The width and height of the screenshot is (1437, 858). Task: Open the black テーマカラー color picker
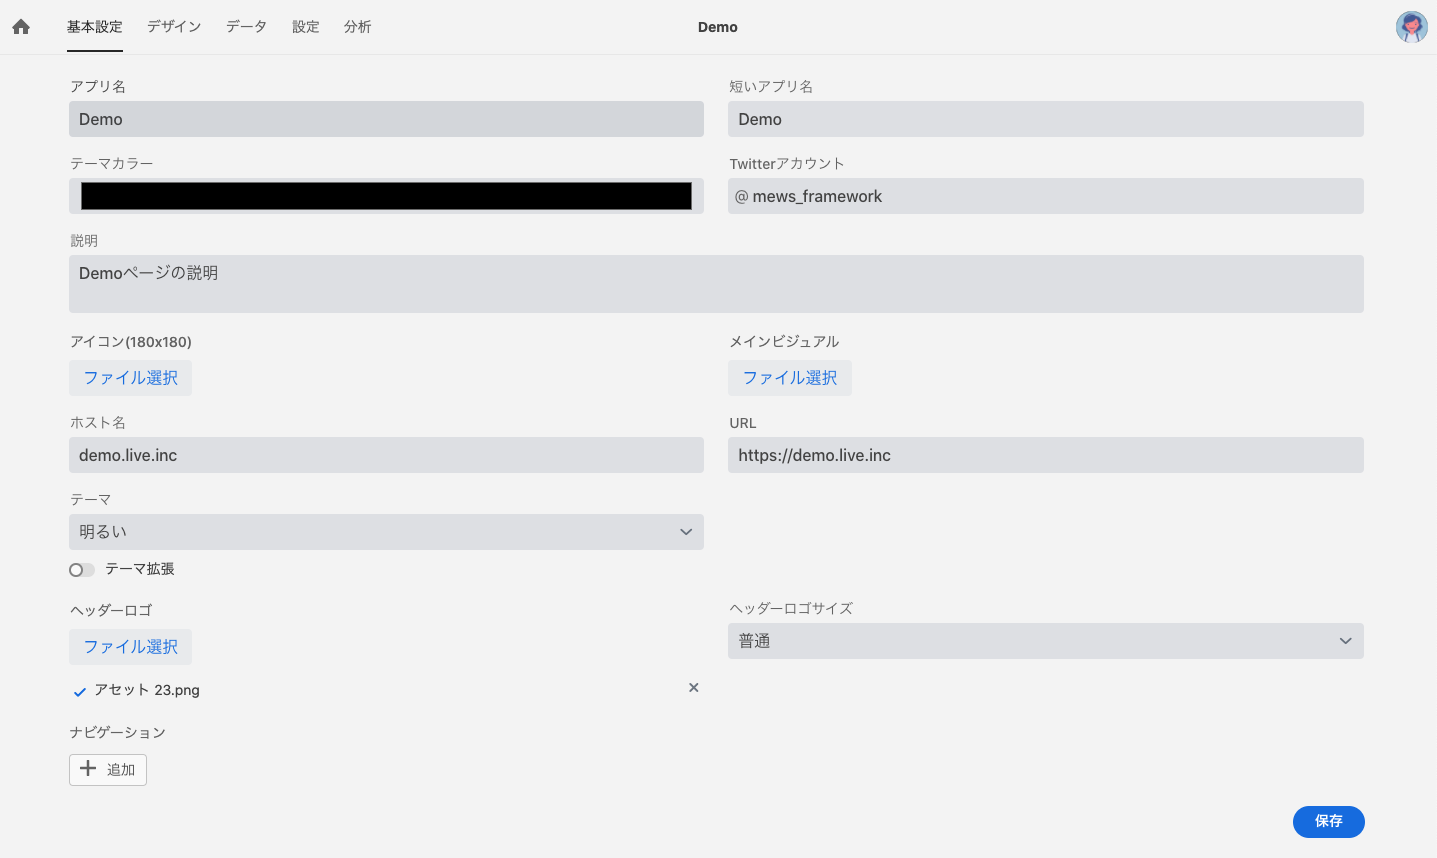386,196
